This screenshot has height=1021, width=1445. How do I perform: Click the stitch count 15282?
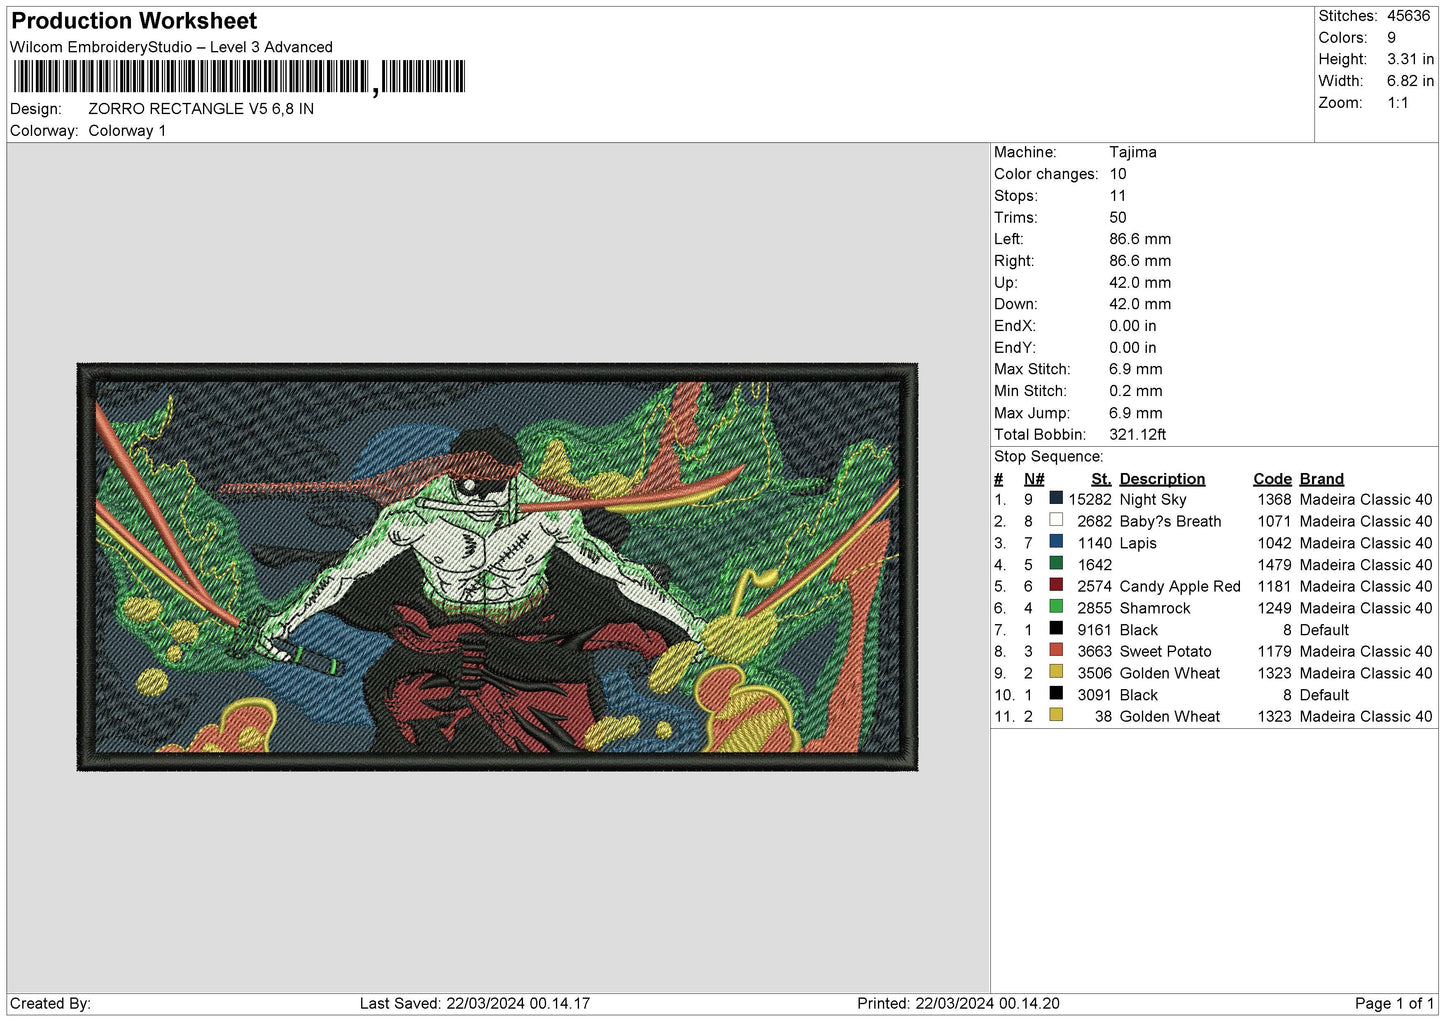1090,500
